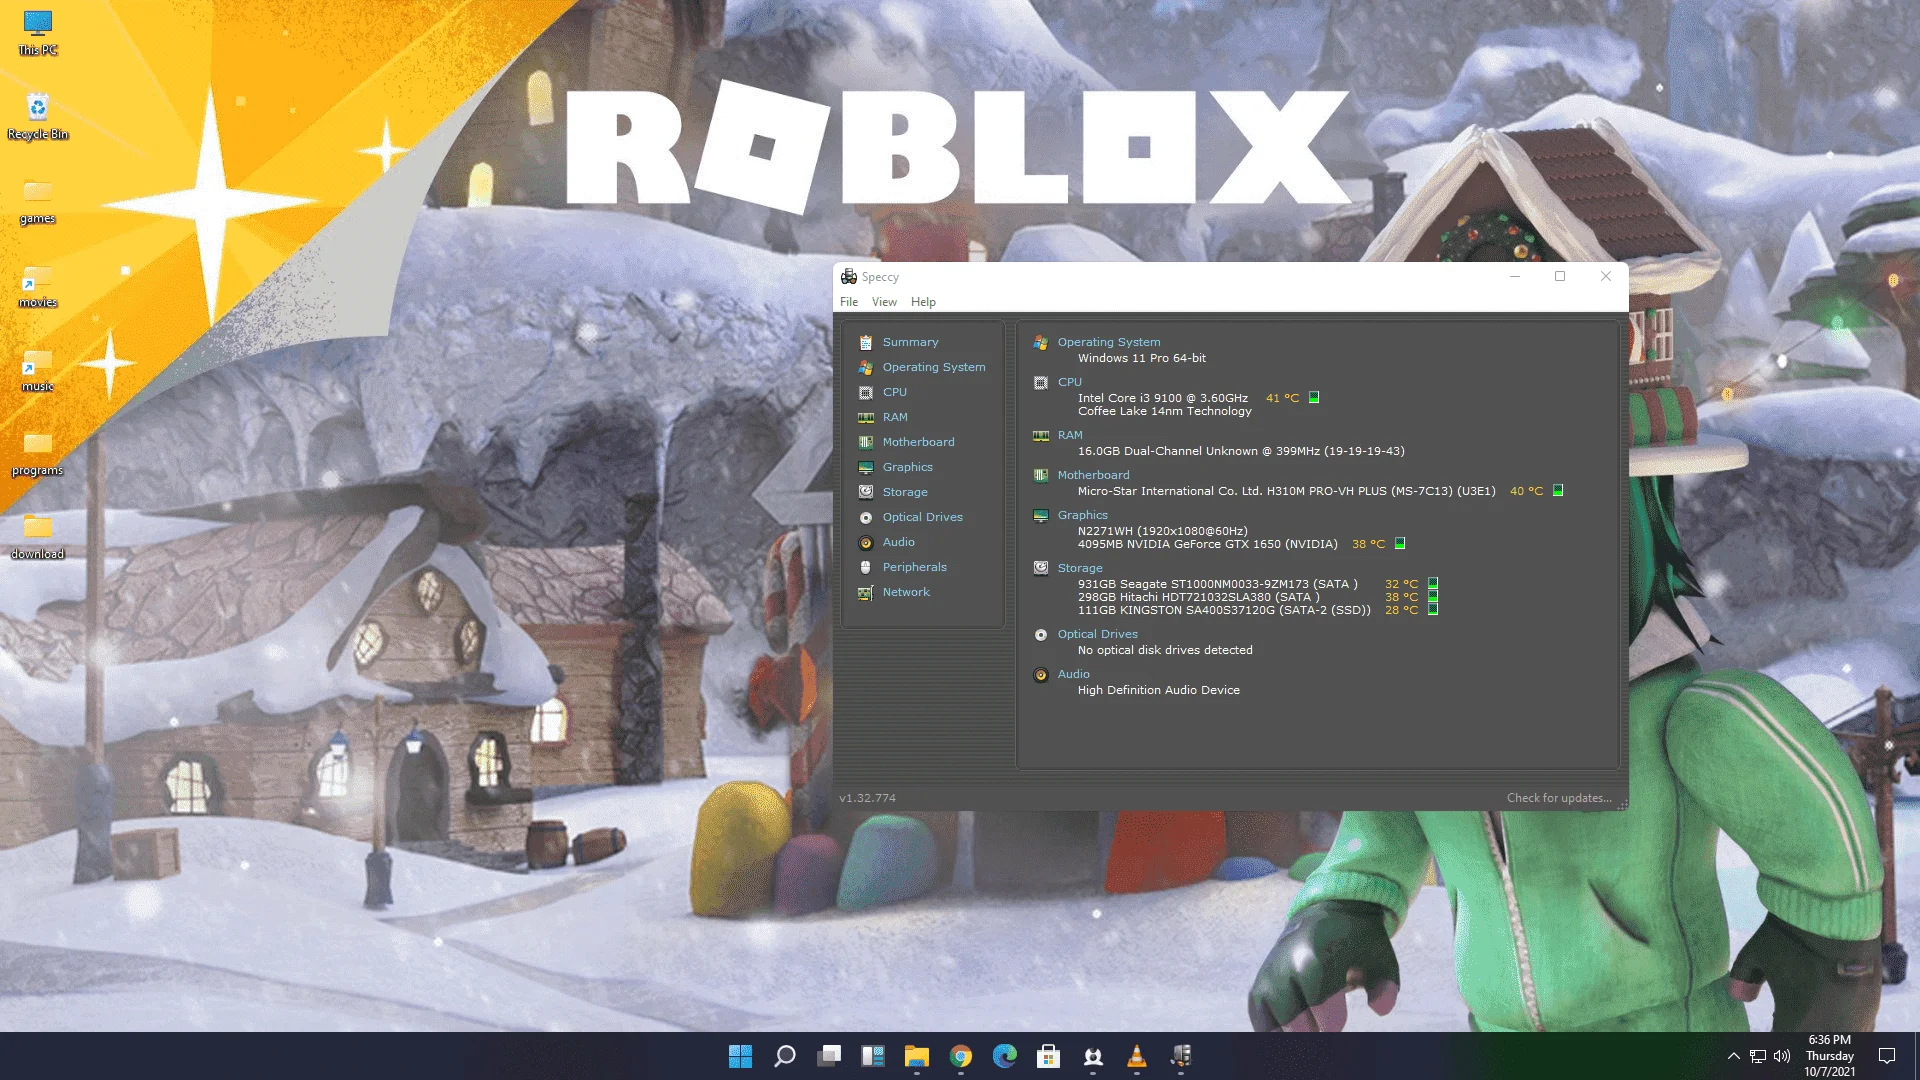
Task: Click the CPU temperature value '41 °C'
Action: coord(1282,398)
